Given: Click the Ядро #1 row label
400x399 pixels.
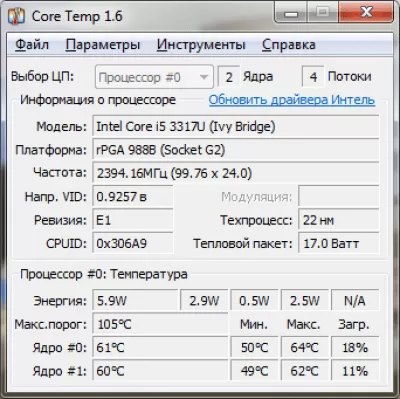Looking at the screenshot, I should [x=60, y=371].
